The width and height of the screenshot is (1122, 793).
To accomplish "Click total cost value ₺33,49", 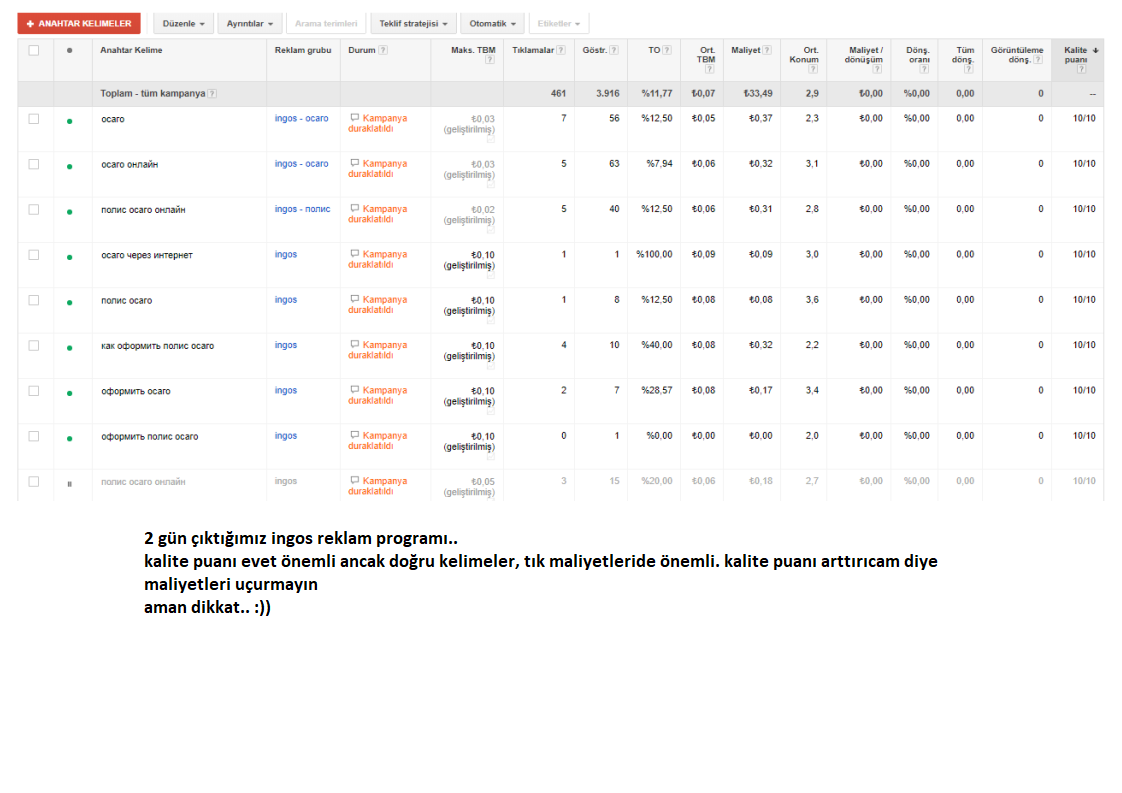I will tap(758, 94).
